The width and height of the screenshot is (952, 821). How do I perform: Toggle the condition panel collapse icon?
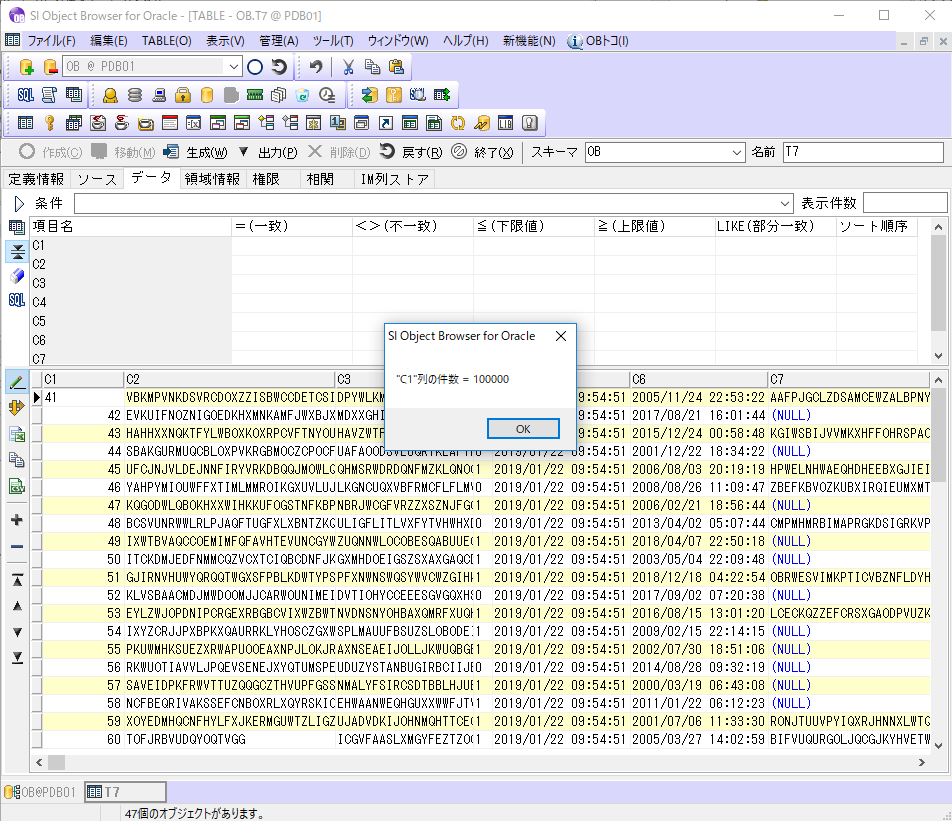click(17, 251)
